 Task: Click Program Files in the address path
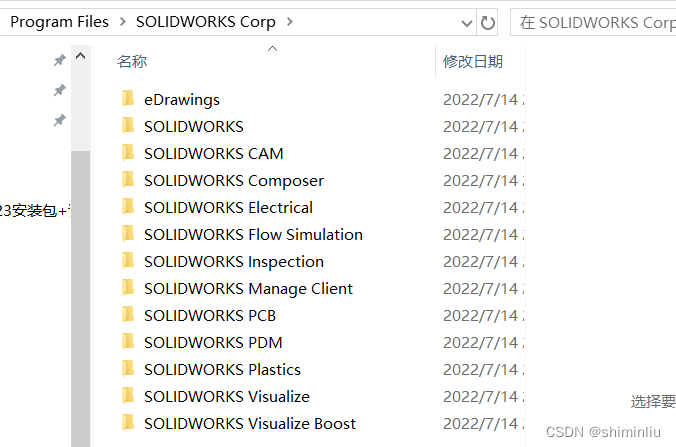59,22
